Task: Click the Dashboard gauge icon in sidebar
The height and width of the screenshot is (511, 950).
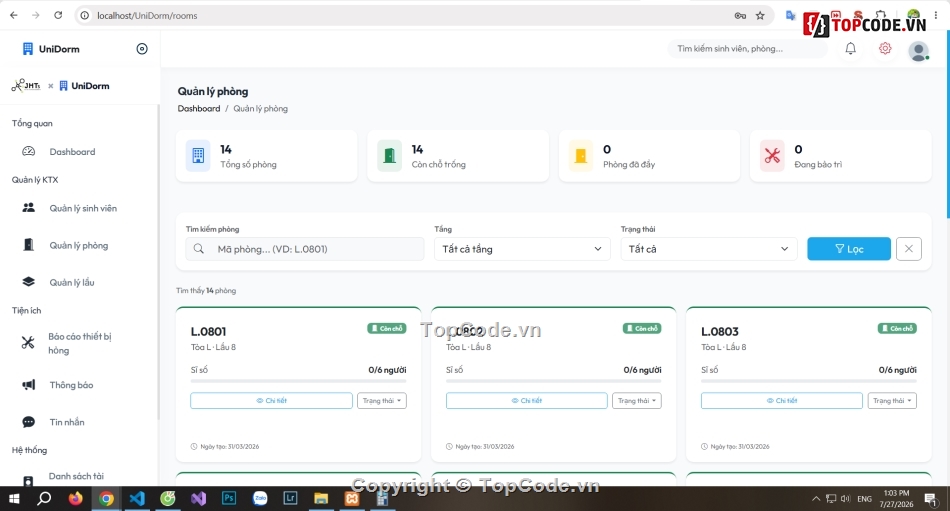Action: tap(28, 152)
